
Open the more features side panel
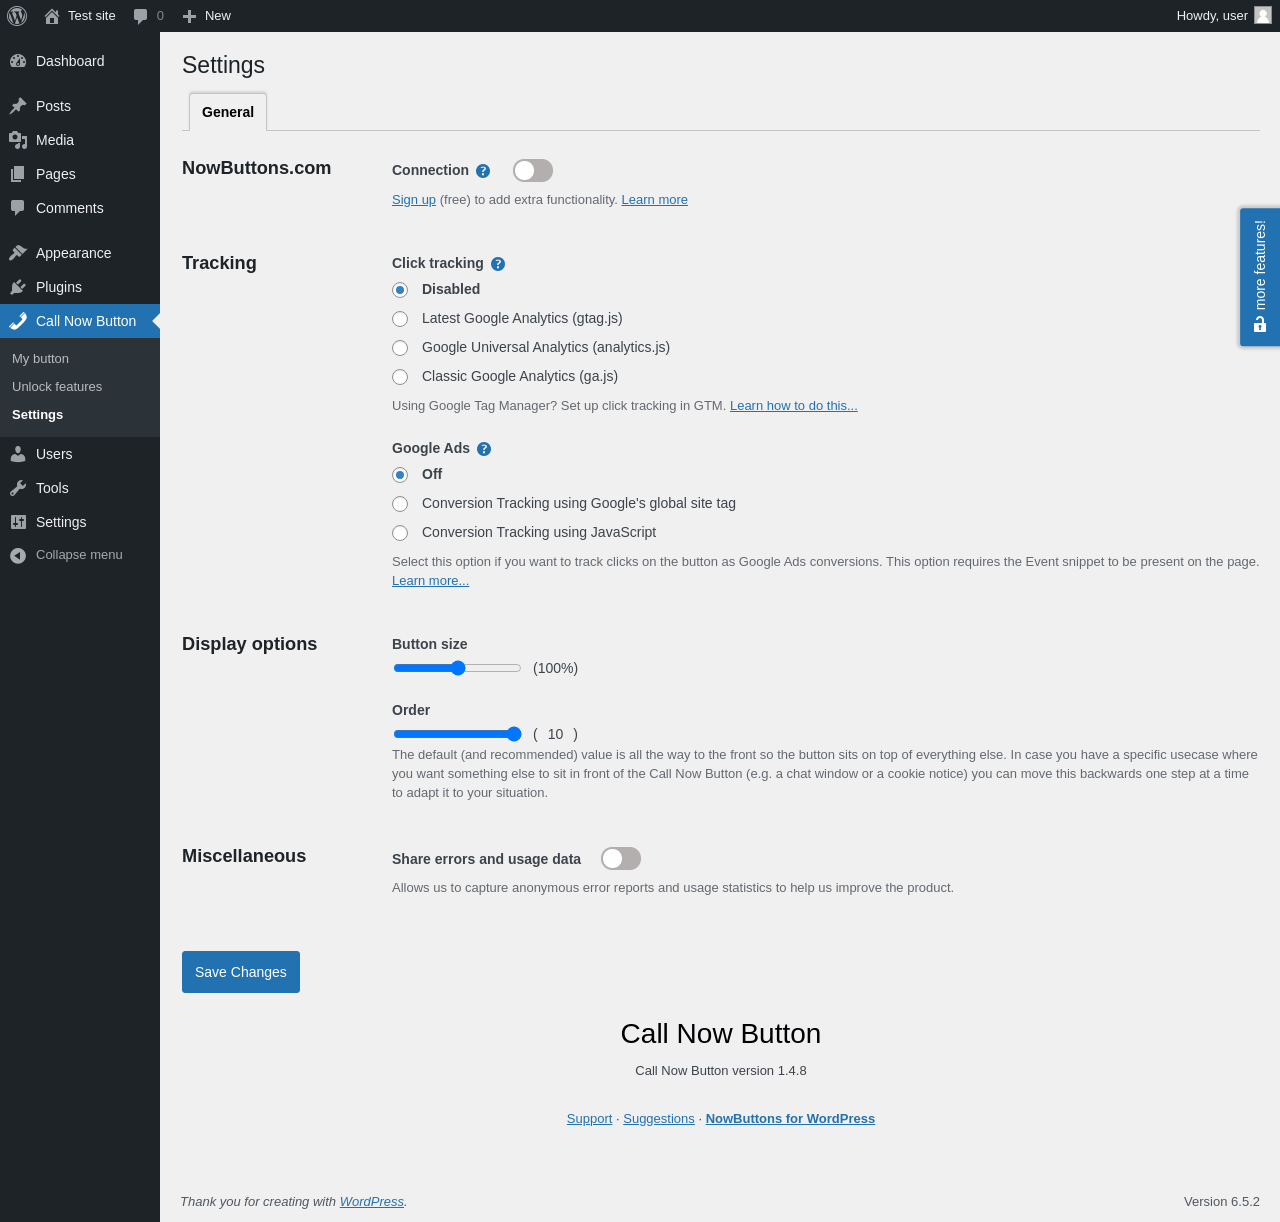(x=1260, y=277)
